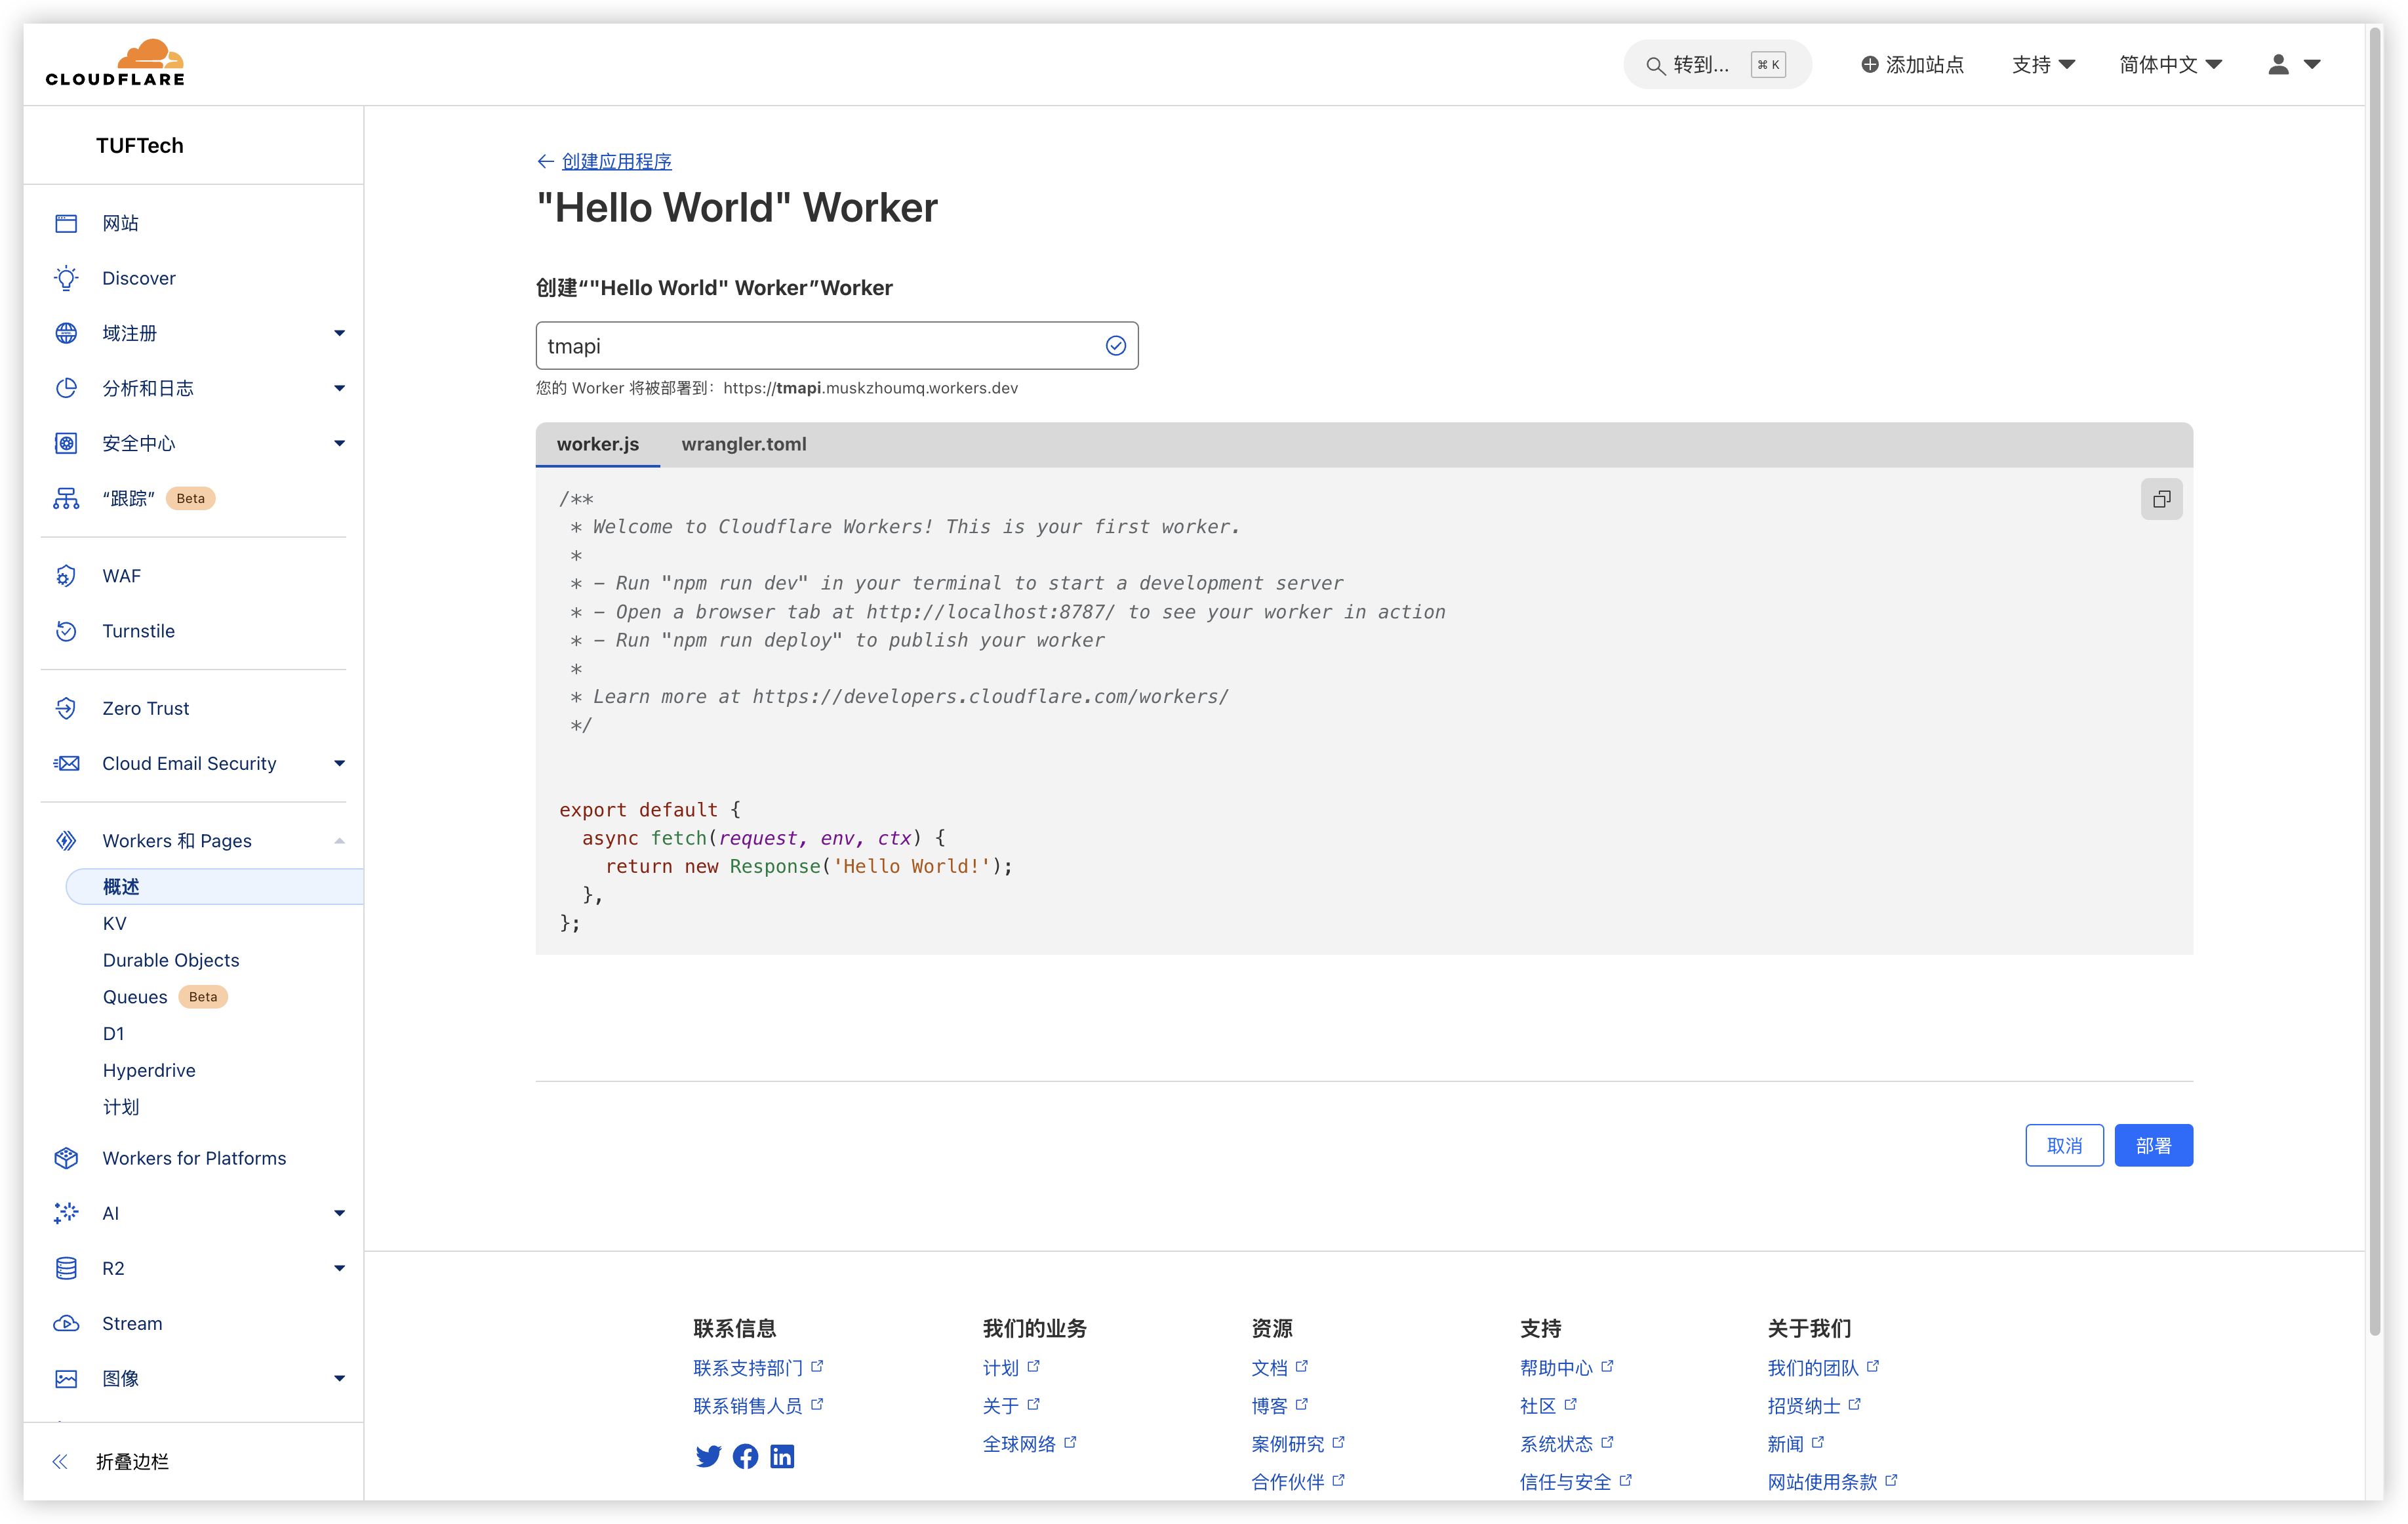Click the Zero Trust sidebar icon

pyautogui.click(x=66, y=708)
